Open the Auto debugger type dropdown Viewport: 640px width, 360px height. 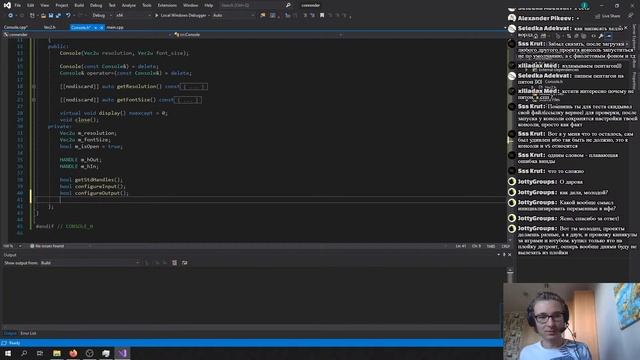point(233,16)
